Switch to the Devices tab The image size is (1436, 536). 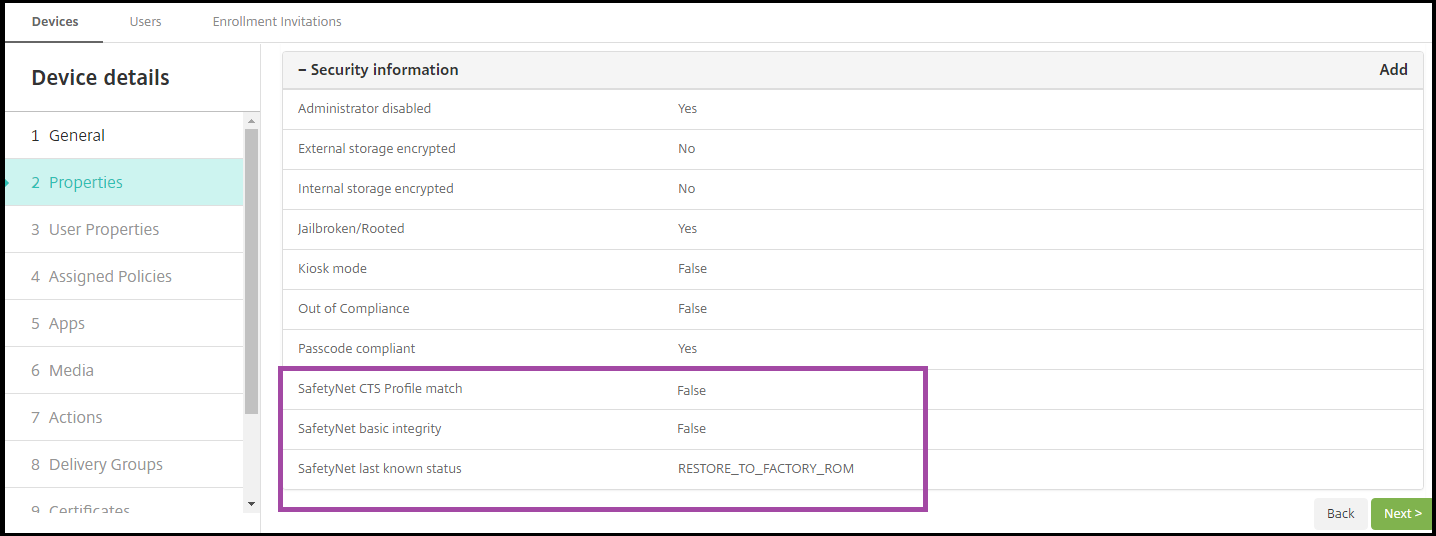[55, 21]
